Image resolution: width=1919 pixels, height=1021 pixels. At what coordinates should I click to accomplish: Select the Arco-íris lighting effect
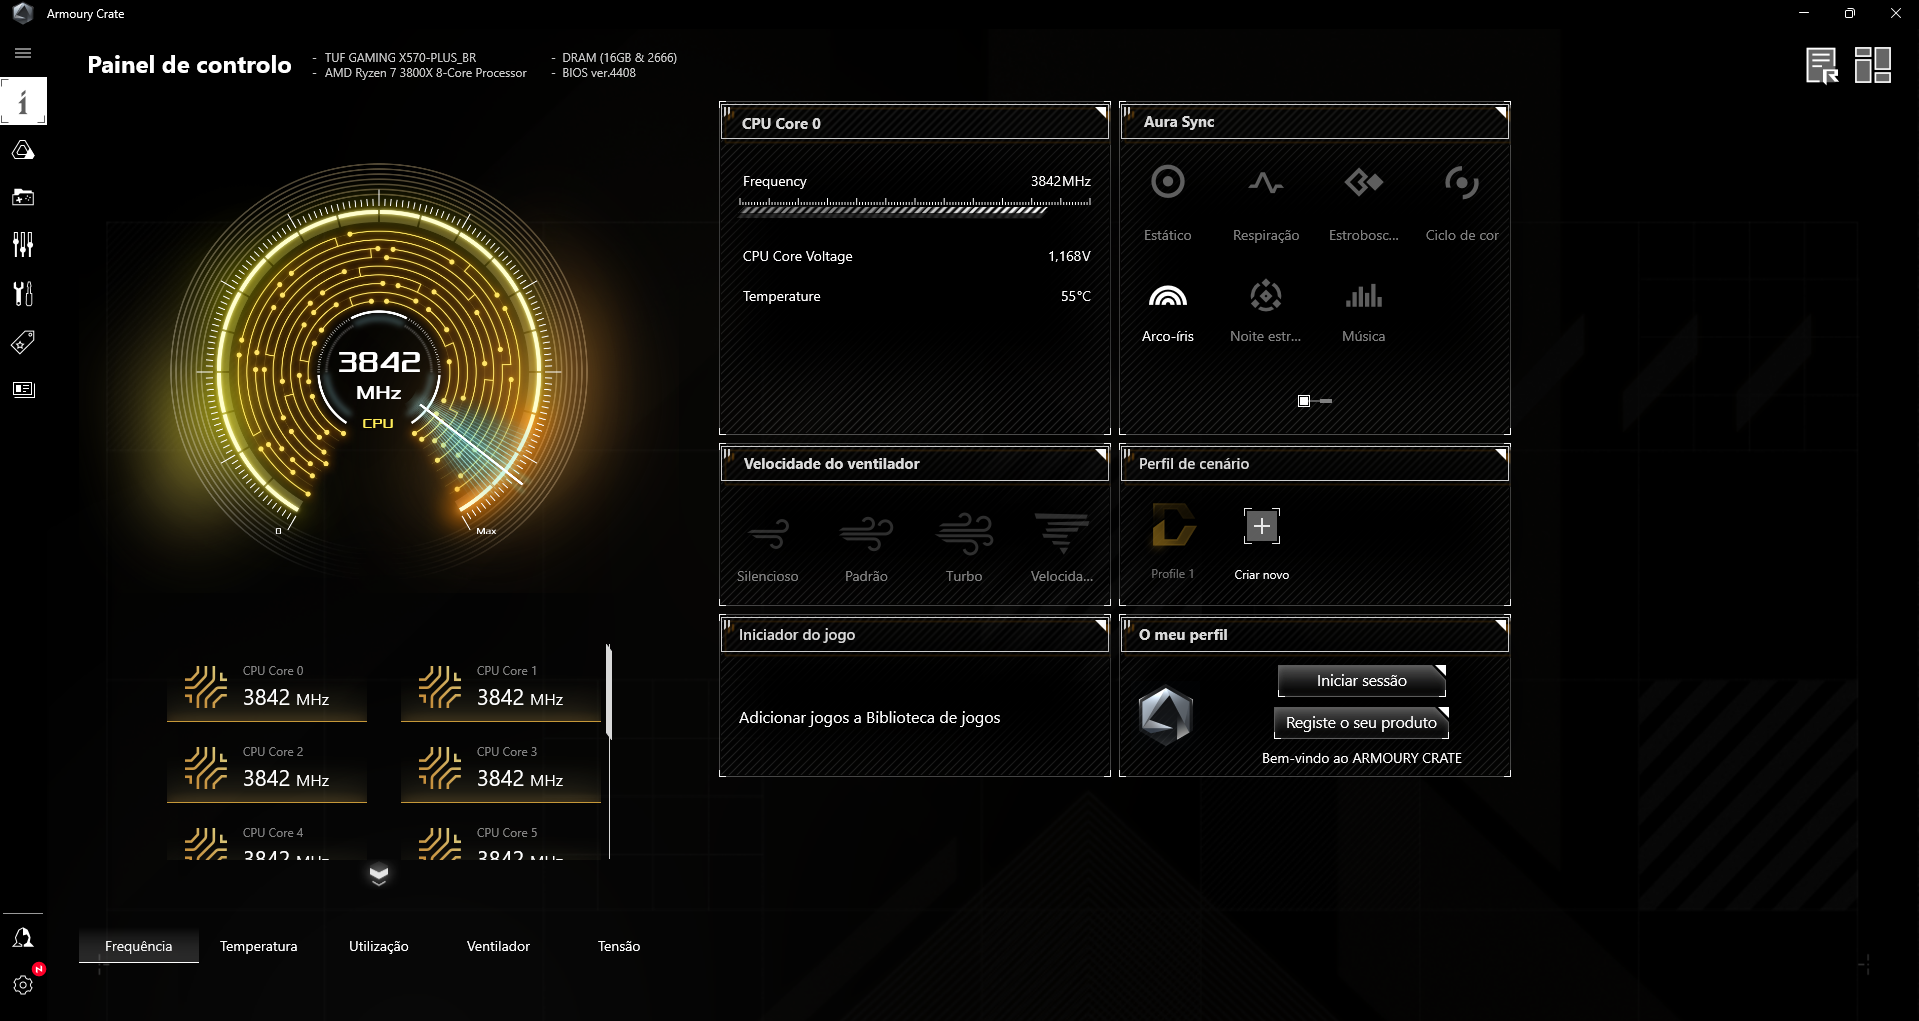[x=1167, y=311]
